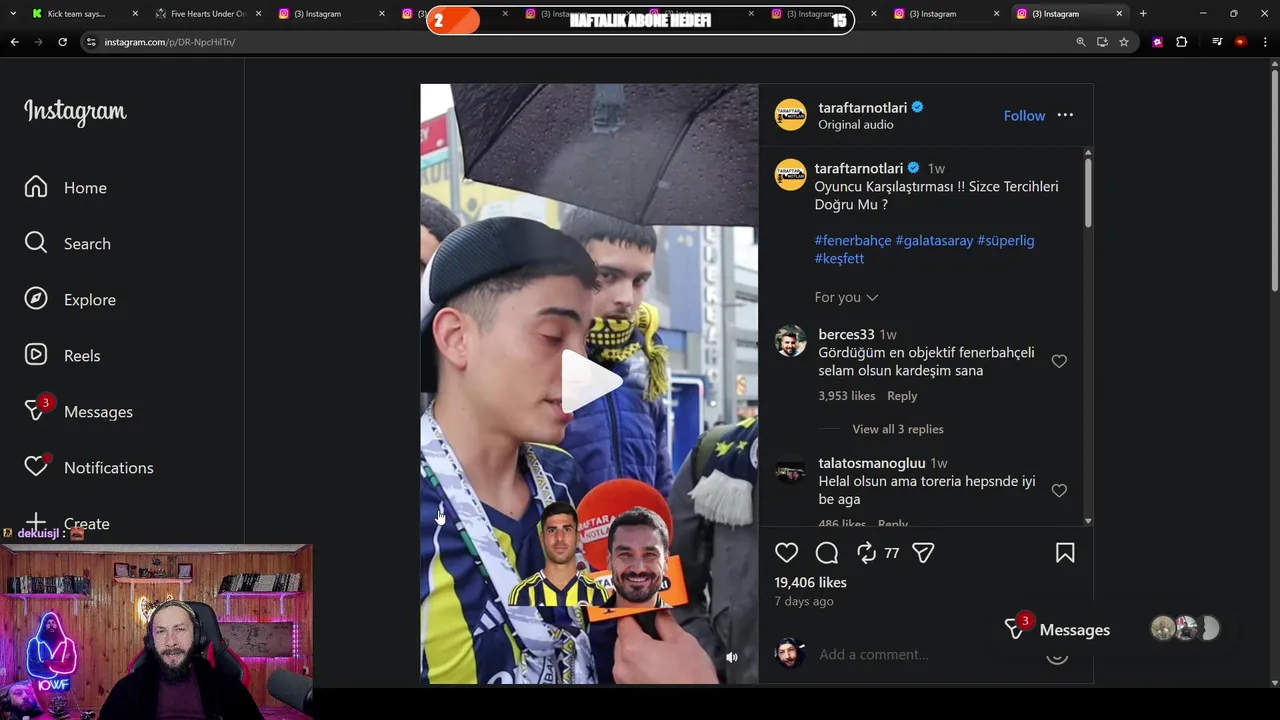Open the #keşfett hashtag
The image size is (1280, 720).
pyautogui.click(x=839, y=258)
